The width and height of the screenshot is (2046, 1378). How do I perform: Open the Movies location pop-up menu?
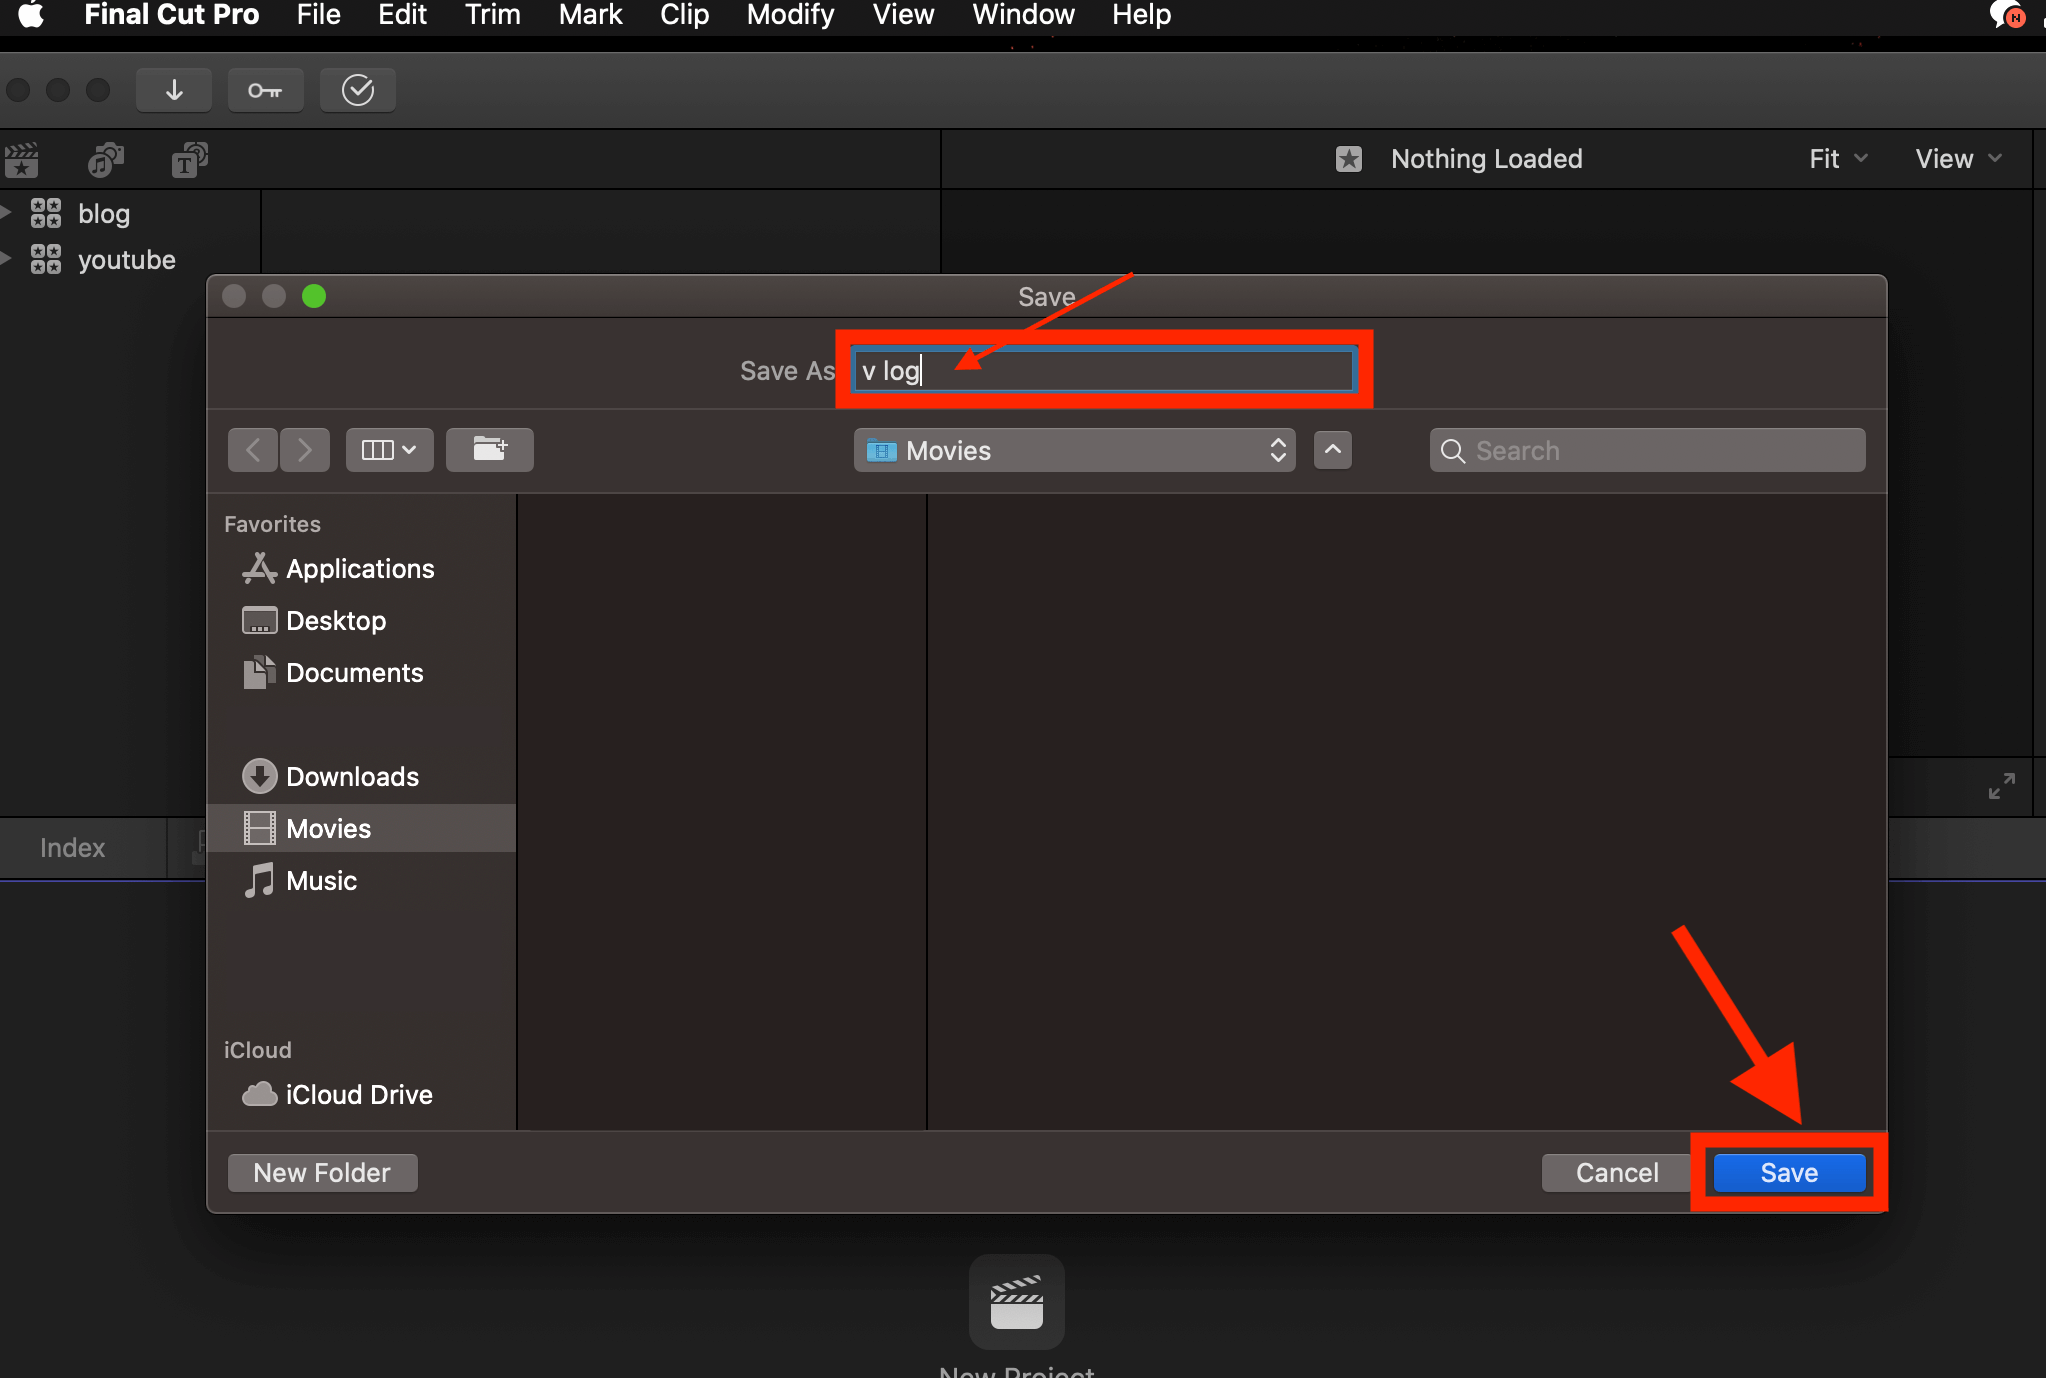[1074, 450]
